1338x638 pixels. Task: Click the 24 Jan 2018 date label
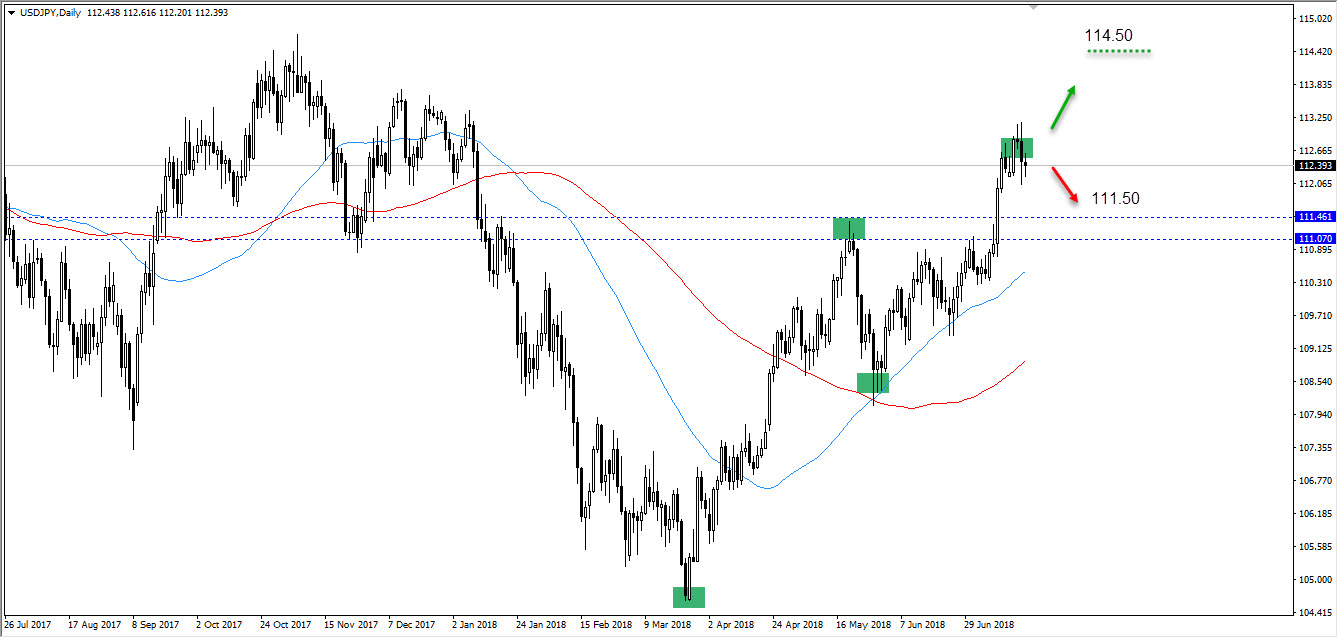click(540, 625)
